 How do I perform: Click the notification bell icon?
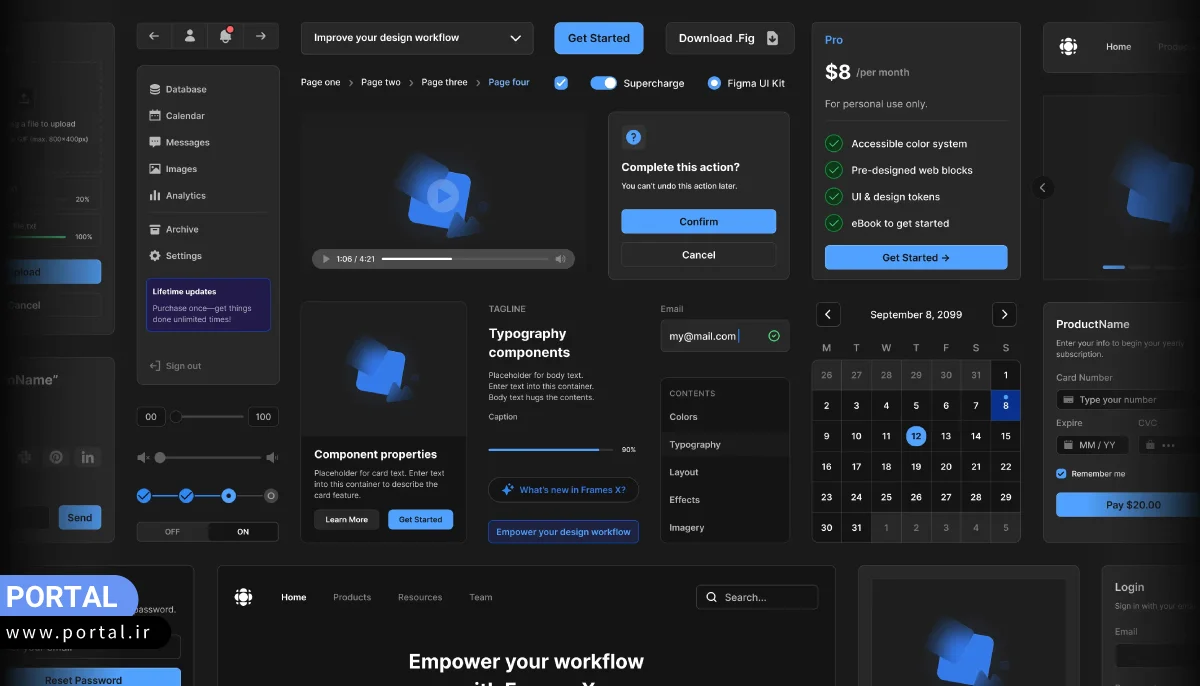point(225,34)
